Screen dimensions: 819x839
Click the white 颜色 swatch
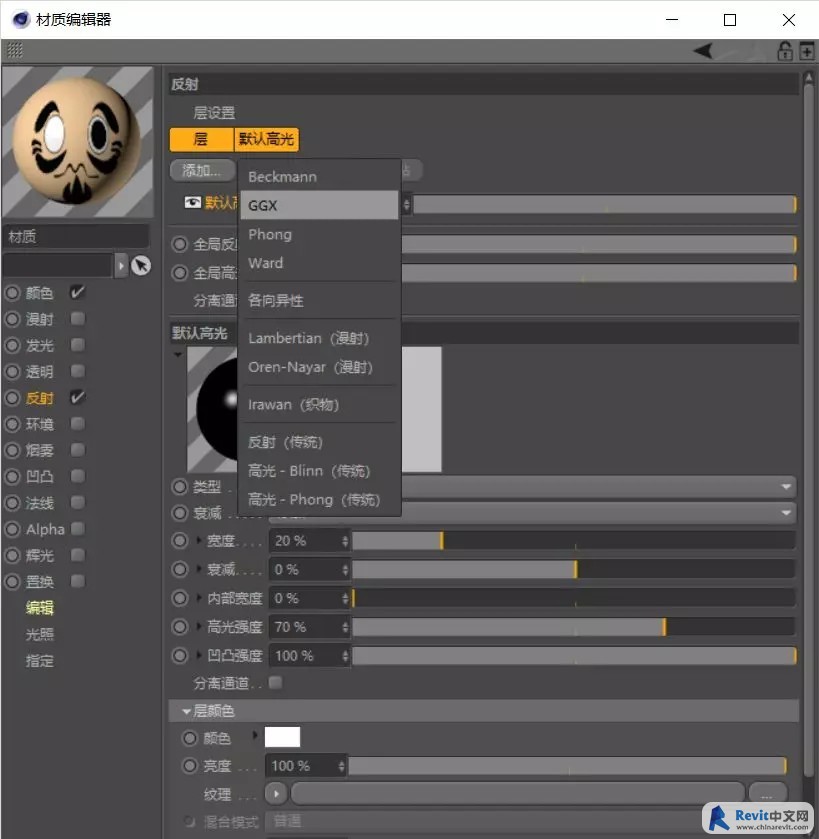click(282, 737)
